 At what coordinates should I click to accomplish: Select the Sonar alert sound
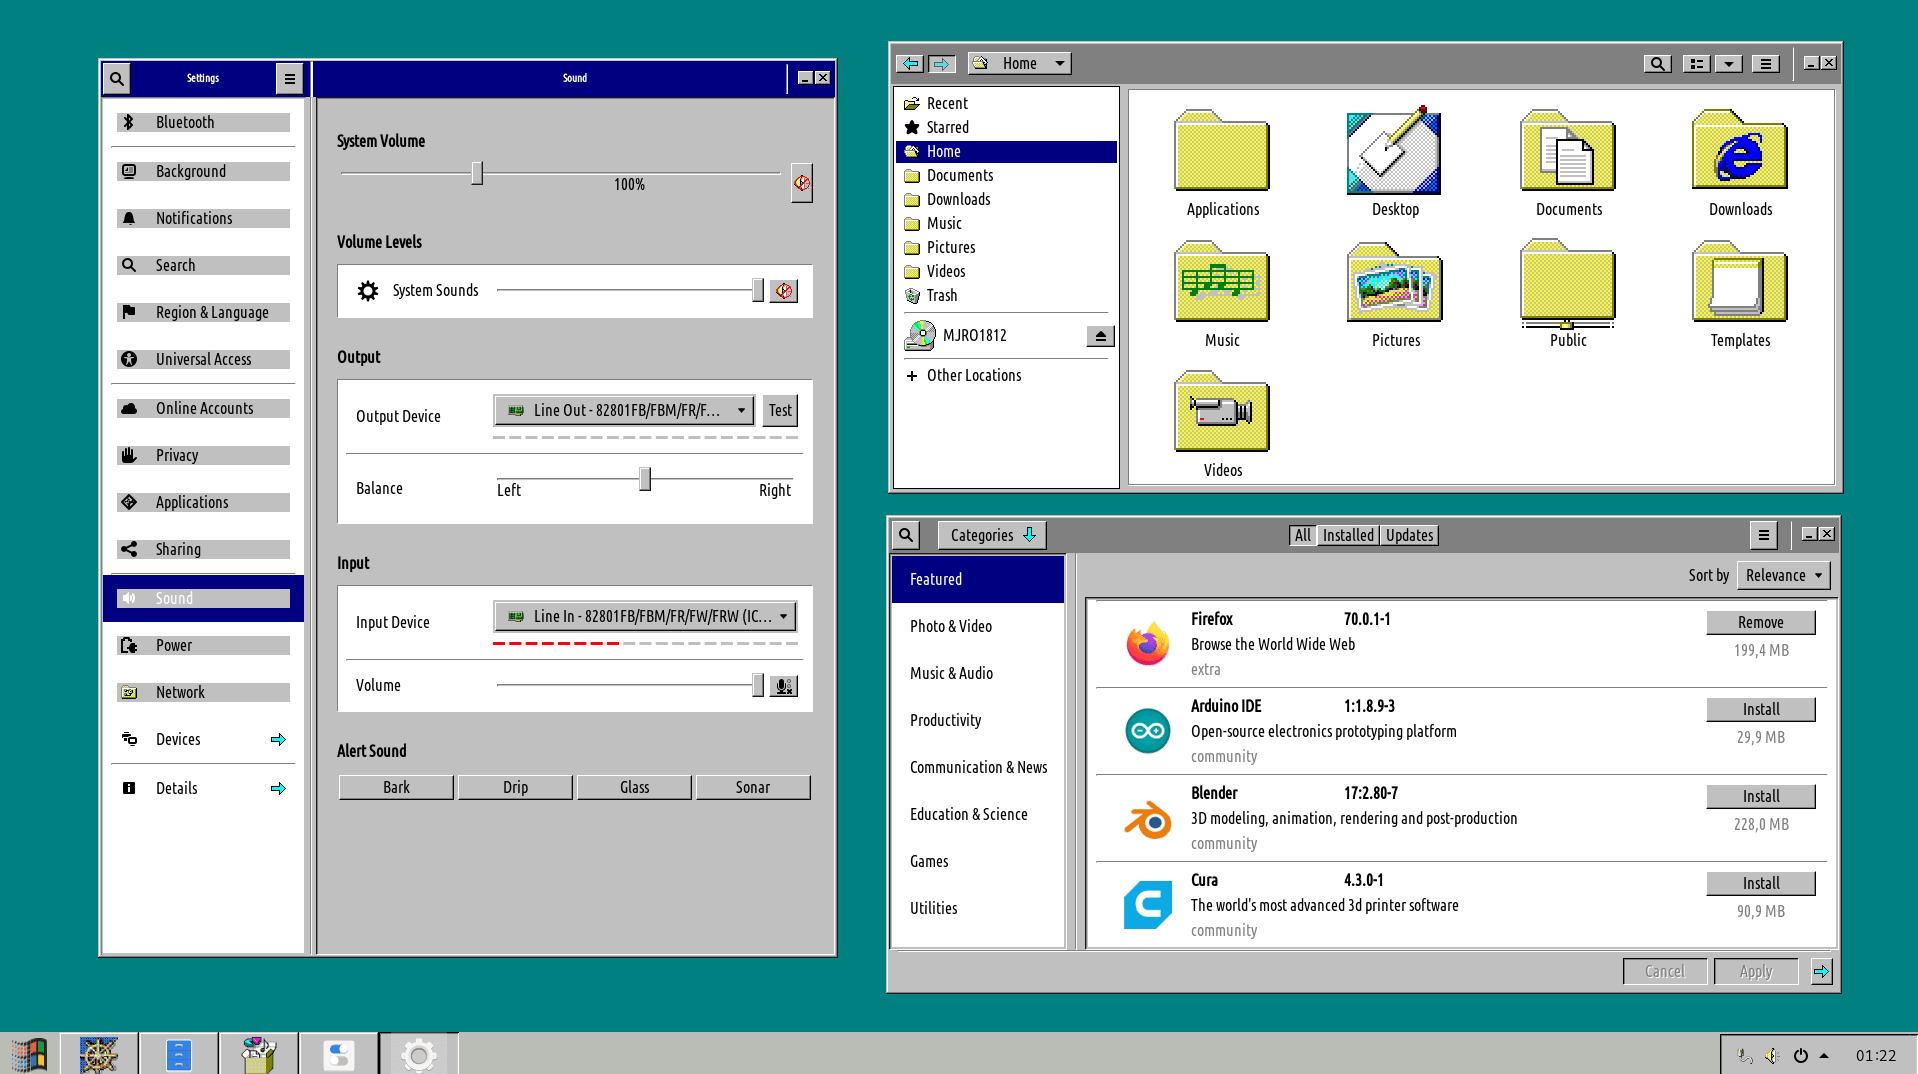[752, 787]
